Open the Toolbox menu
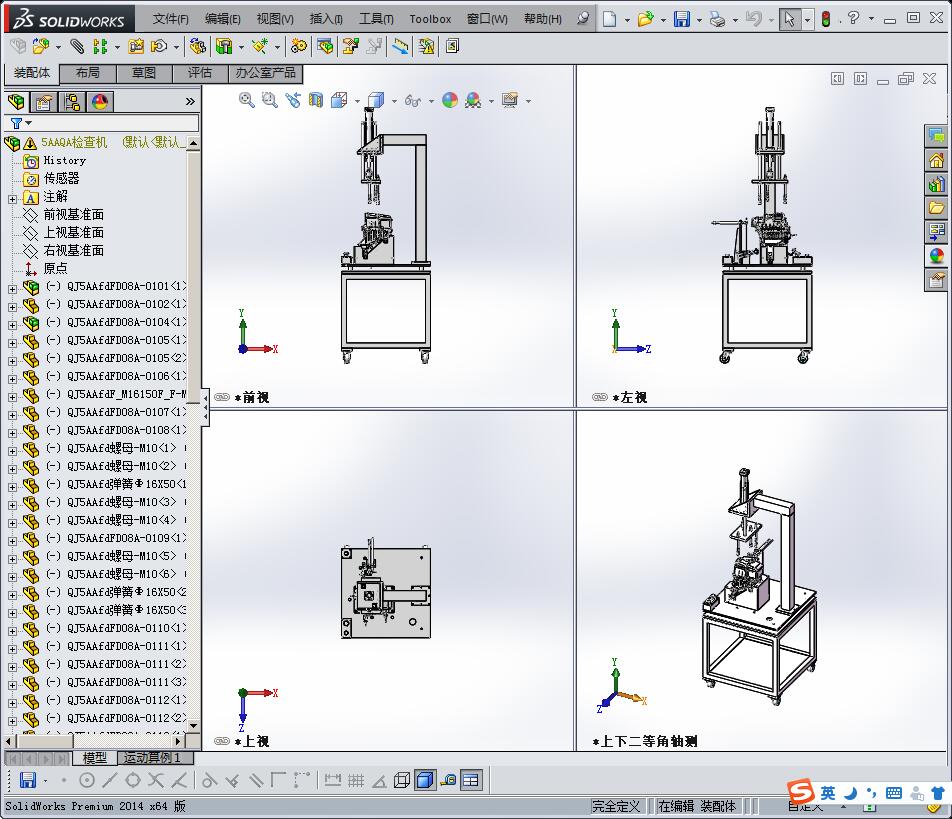 tap(430, 19)
